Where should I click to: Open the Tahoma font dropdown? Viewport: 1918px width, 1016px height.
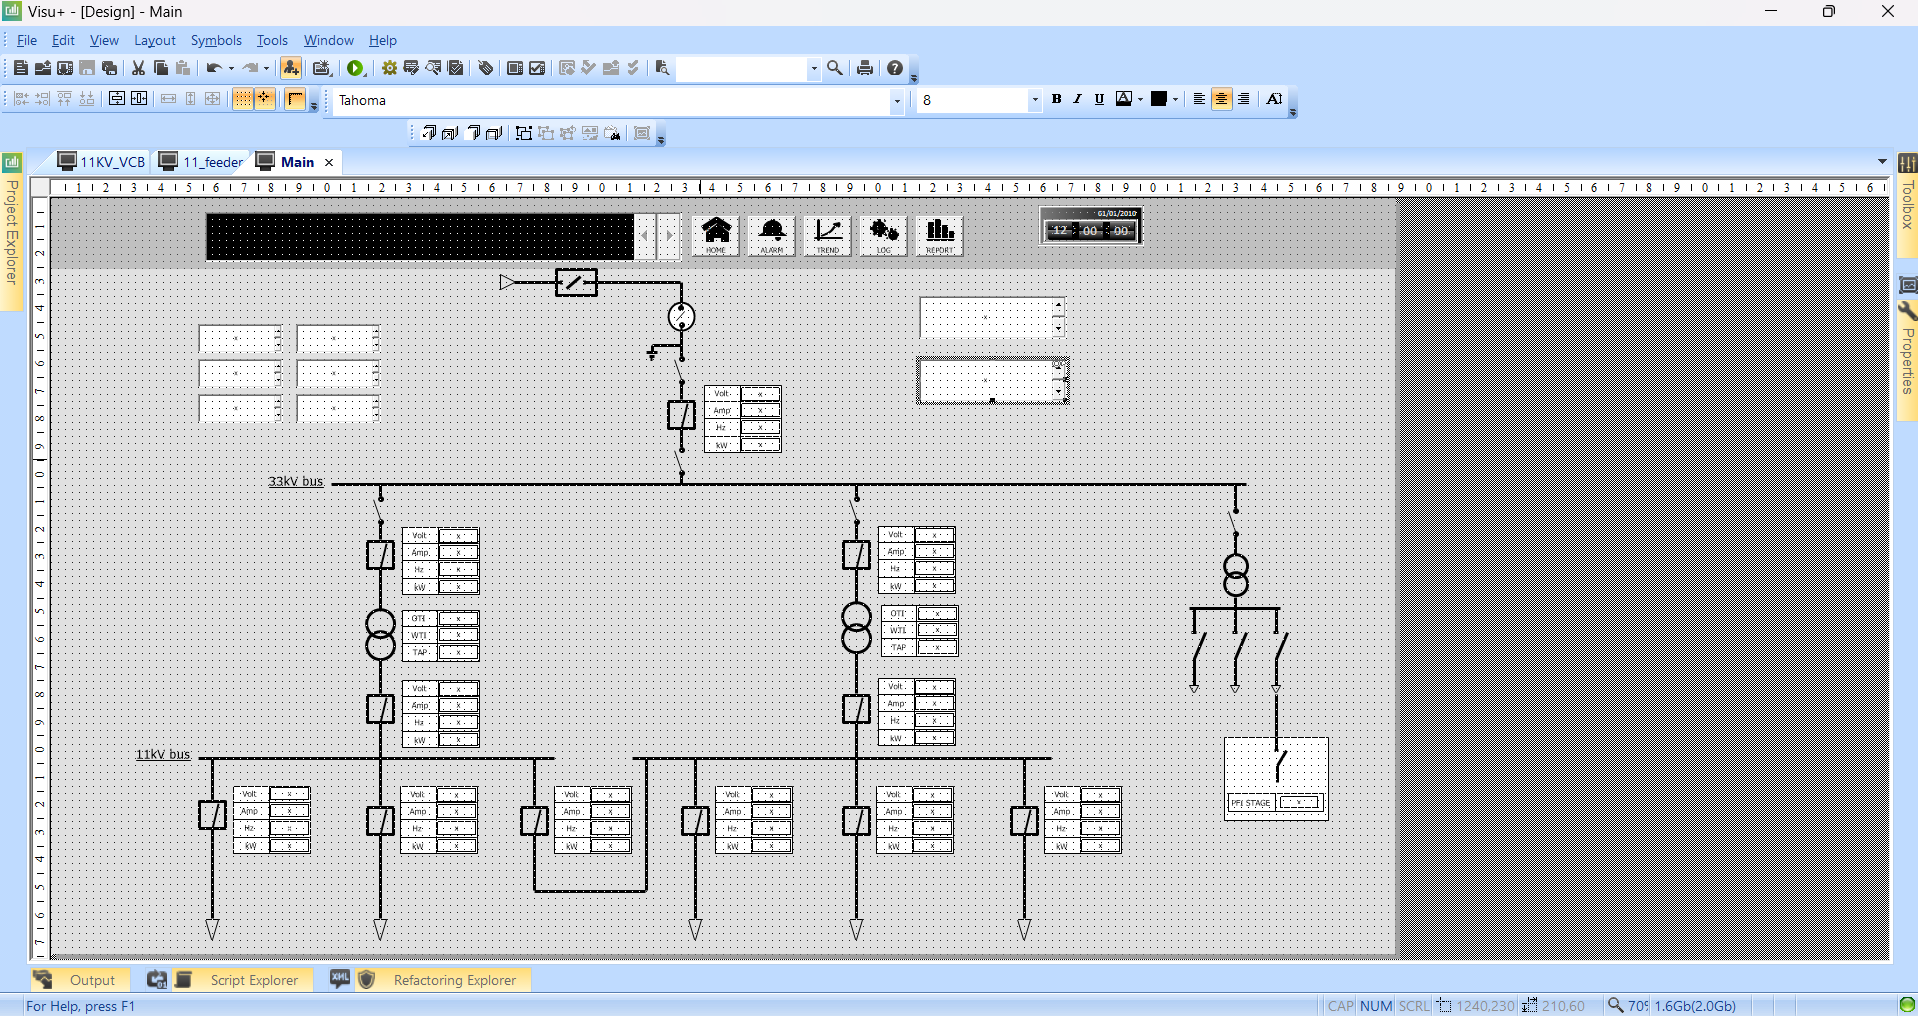point(898,101)
